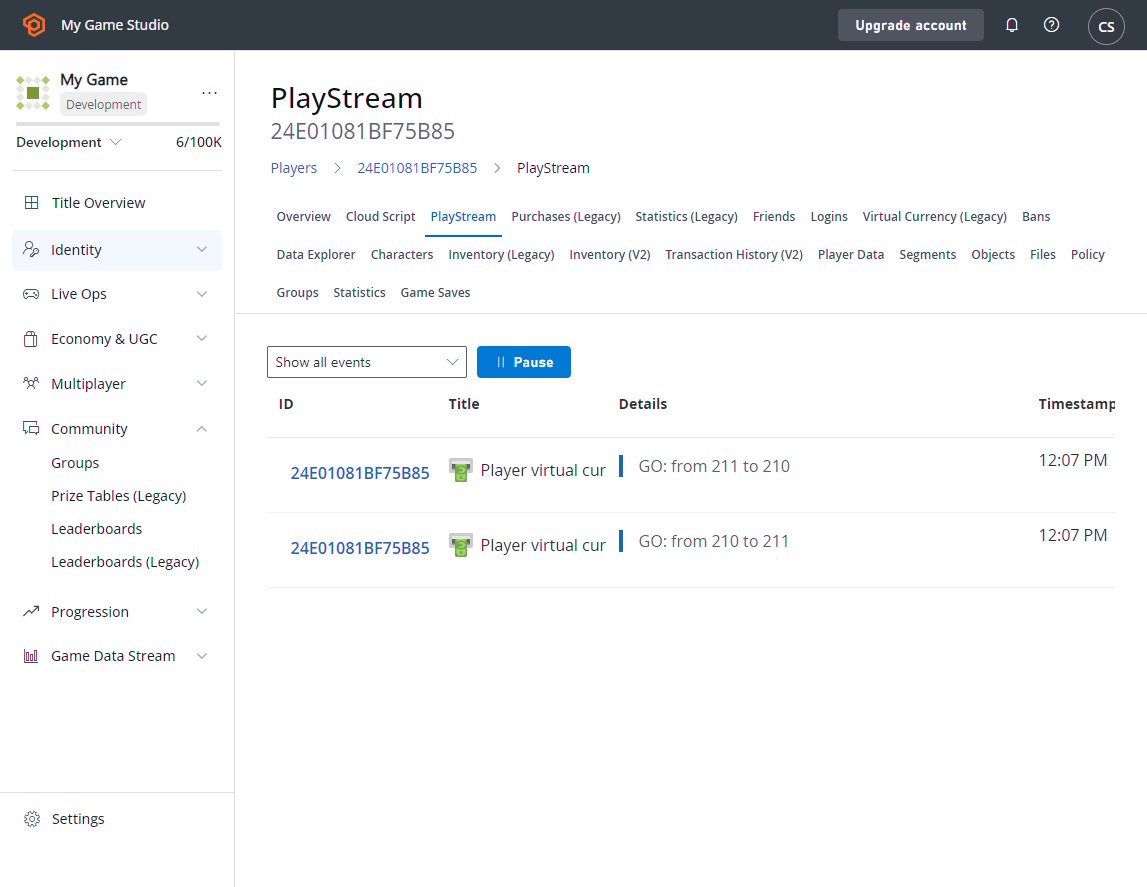Open the Logins tab
The image size is (1147, 887).
coord(829,216)
